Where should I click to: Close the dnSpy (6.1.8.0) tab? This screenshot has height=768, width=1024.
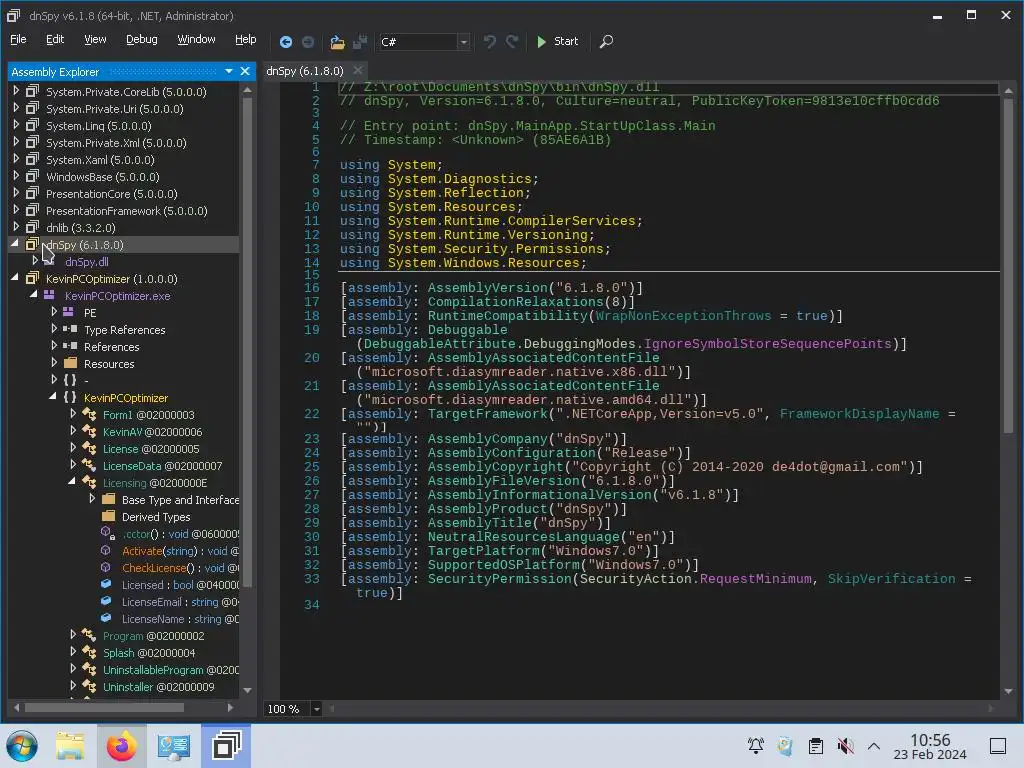coord(358,71)
